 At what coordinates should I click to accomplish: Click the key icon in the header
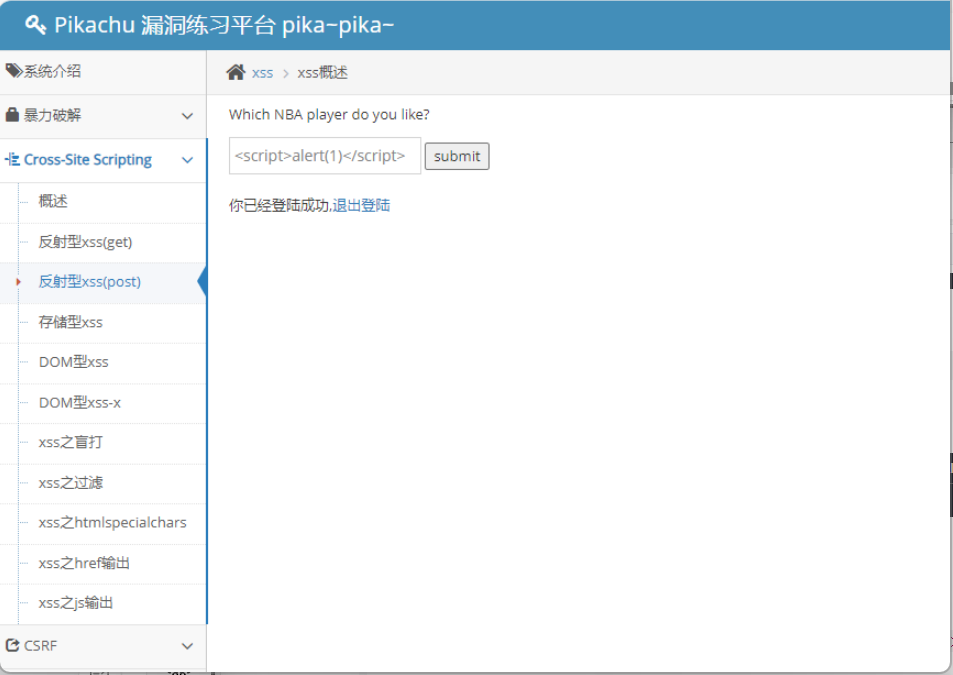[35, 25]
